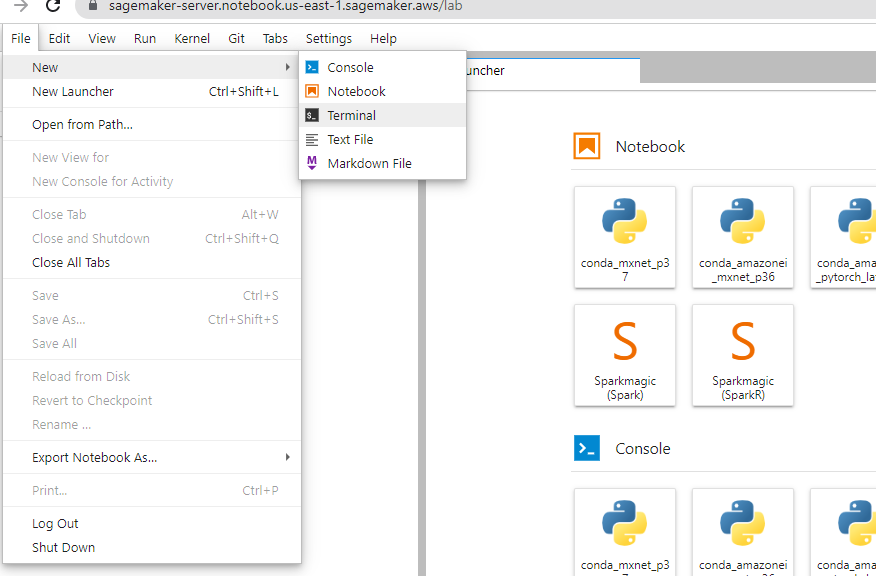Click the padlock icon in the address bar
The image size is (876, 576).
pyautogui.click(x=93, y=6)
